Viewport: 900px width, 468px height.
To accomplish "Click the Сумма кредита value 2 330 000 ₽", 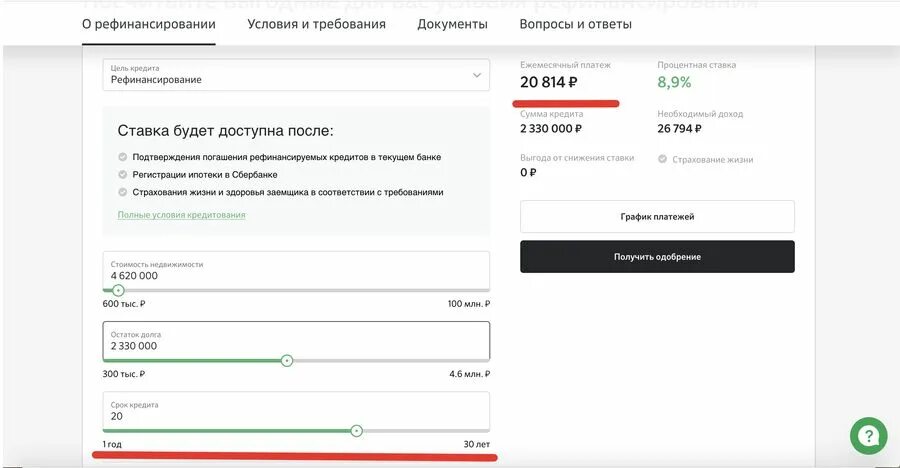I will coord(551,129).
